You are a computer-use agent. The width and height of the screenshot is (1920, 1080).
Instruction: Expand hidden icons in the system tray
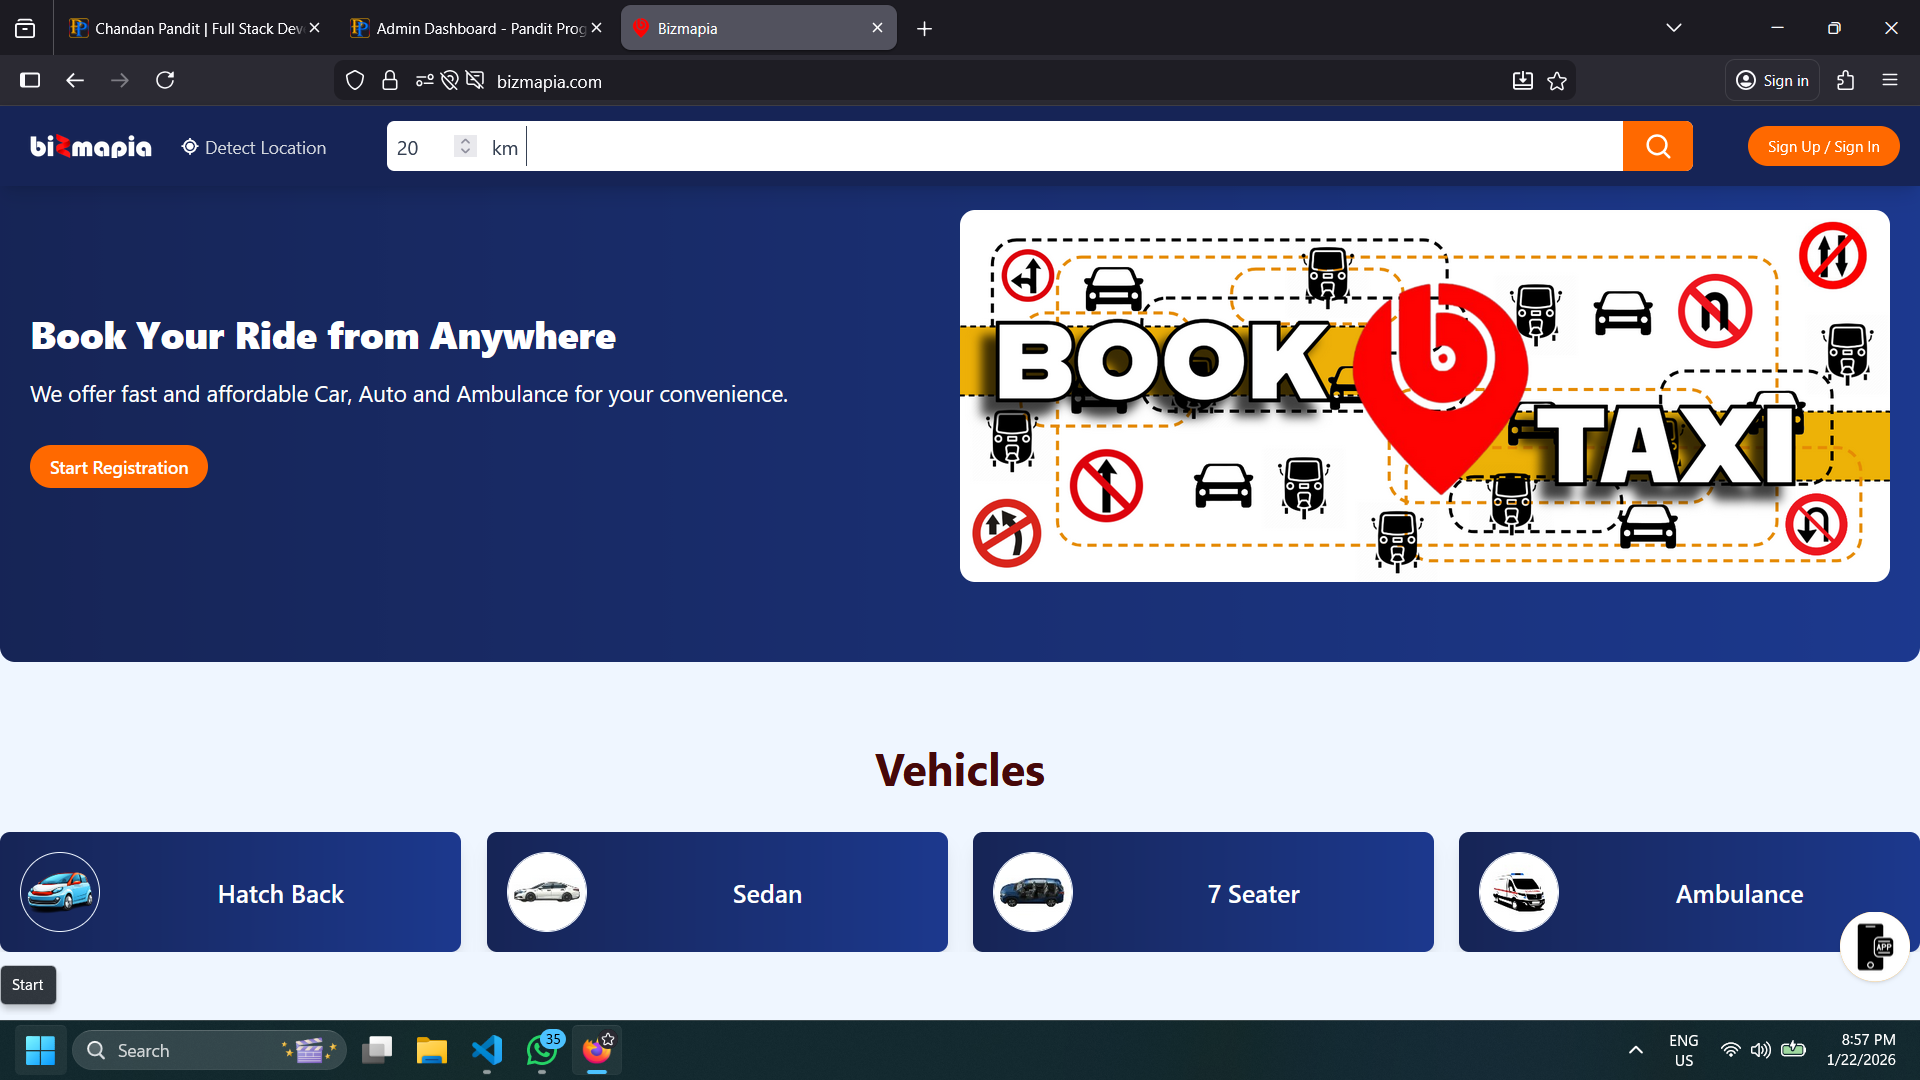pyautogui.click(x=1636, y=1050)
